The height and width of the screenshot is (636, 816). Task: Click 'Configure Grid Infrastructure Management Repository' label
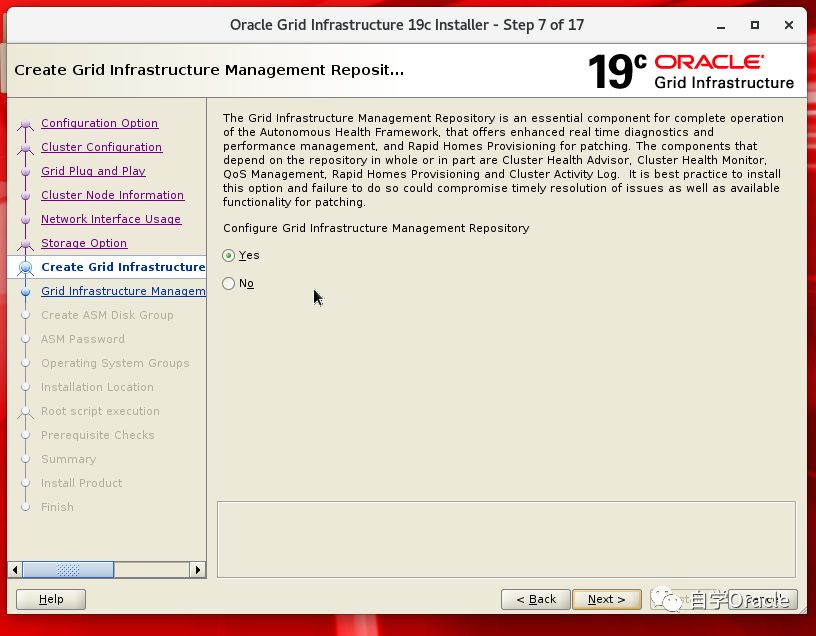click(x=376, y=228)
